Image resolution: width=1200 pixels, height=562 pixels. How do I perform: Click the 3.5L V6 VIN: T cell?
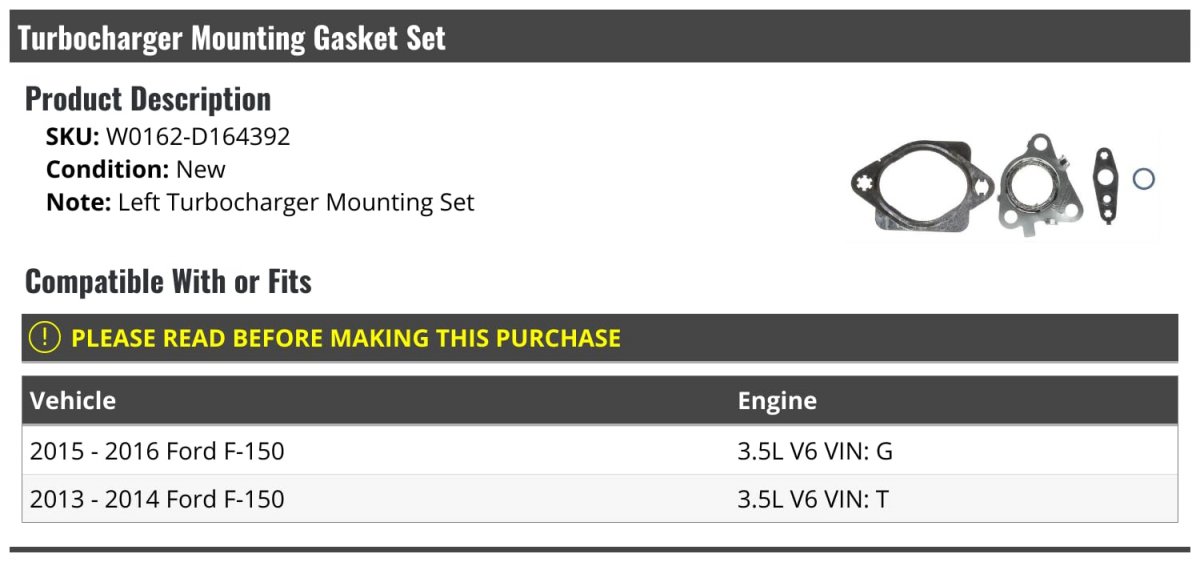tap(813, 498)
